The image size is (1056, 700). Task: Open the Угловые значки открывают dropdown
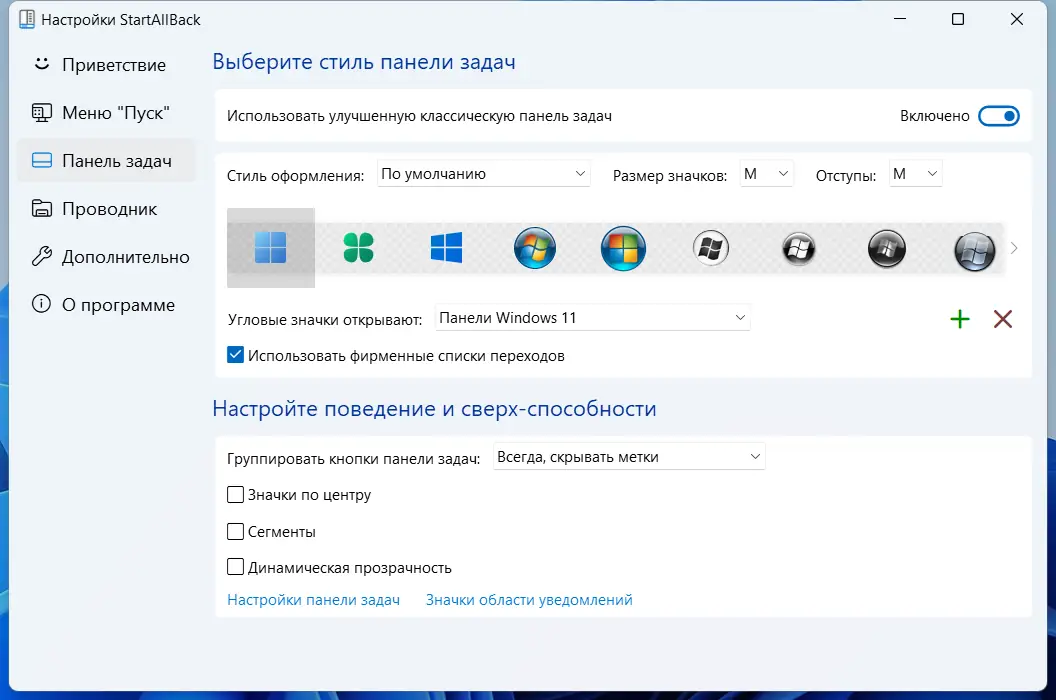[x=592, y=317]
